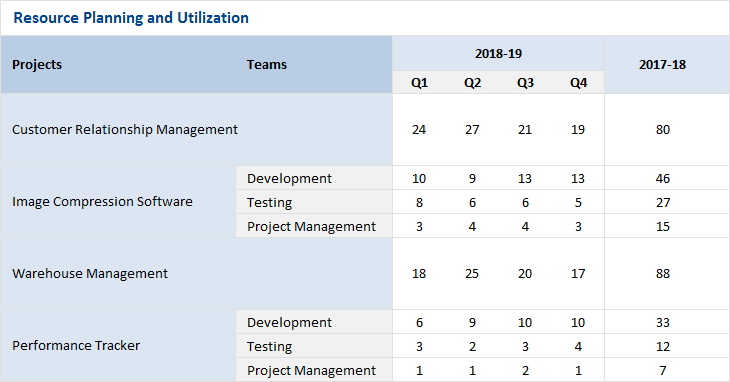This screenshot has height=382, width=730.
Task: Select the Warehouse Management project cell
Action: click(x=196, y=274)
